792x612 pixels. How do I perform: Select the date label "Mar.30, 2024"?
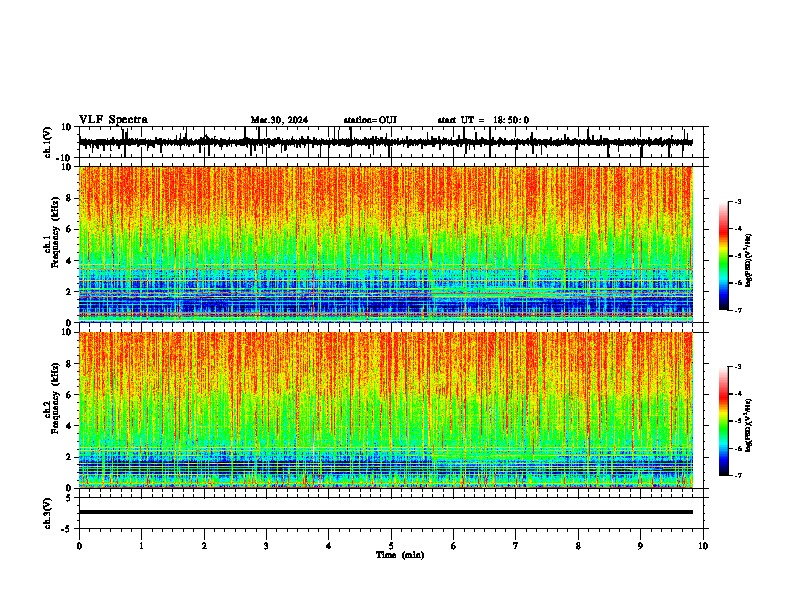point(279,120)
